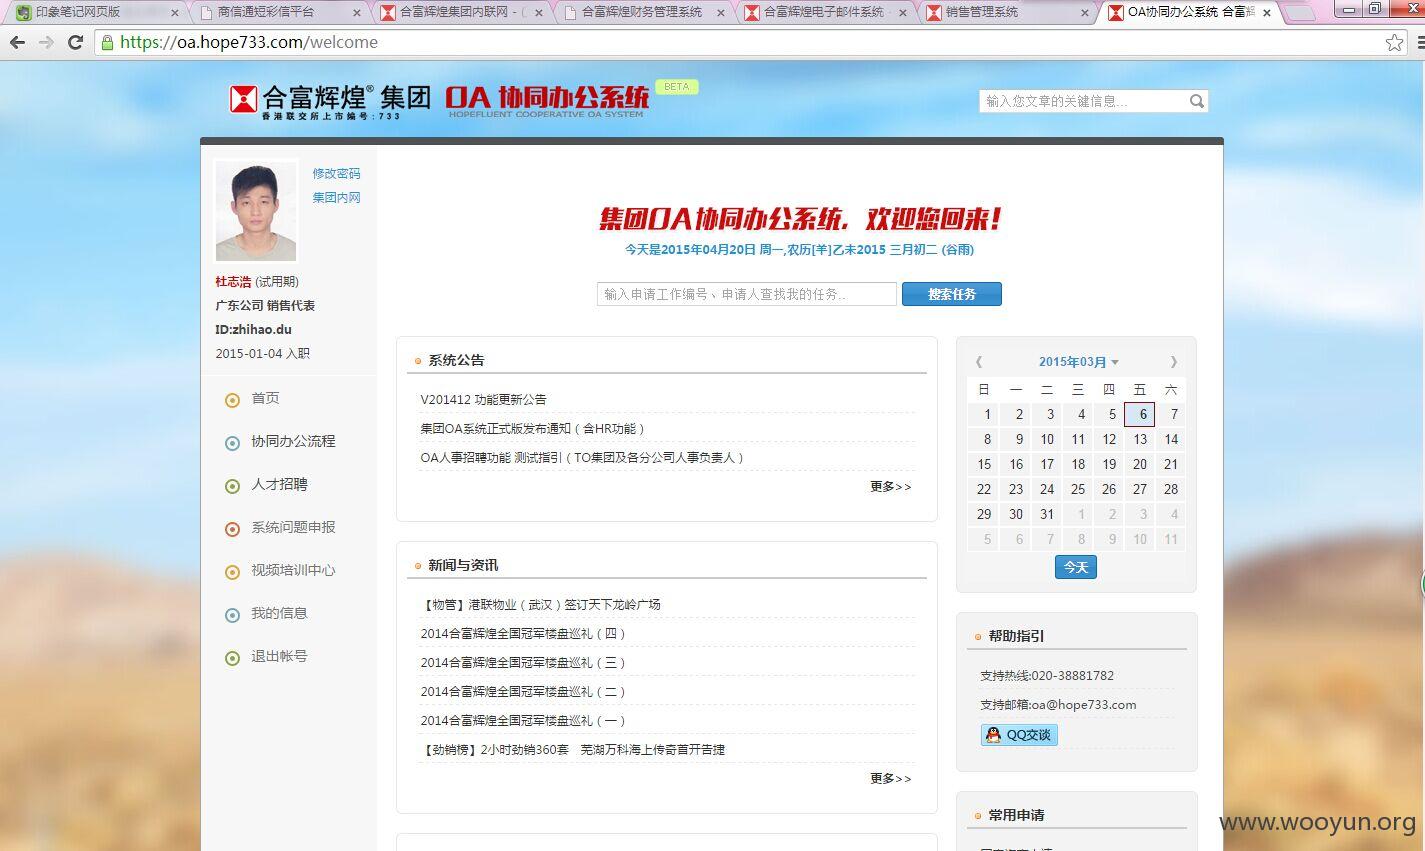Click the 系统问题申报 sidebar bullet icon
This screenshot has height=851, width=1425.
tap(232, 529)
